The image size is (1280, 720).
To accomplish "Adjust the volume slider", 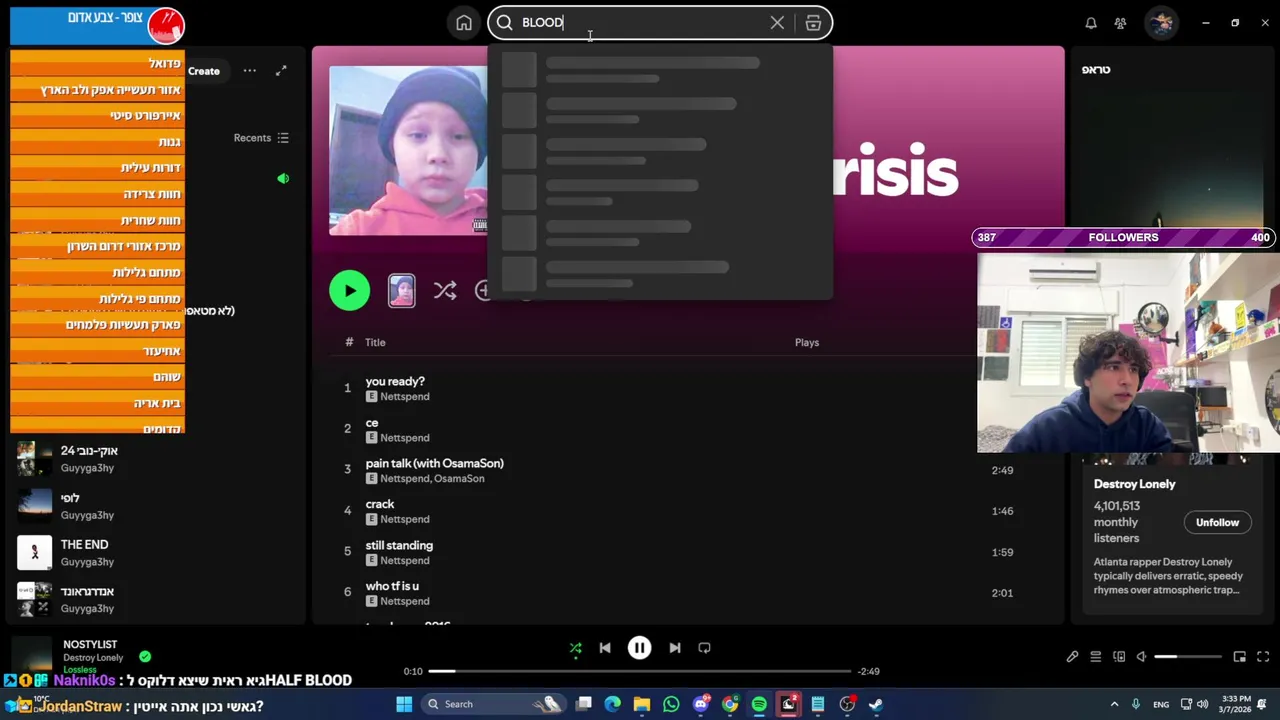I will (1188, 657).
